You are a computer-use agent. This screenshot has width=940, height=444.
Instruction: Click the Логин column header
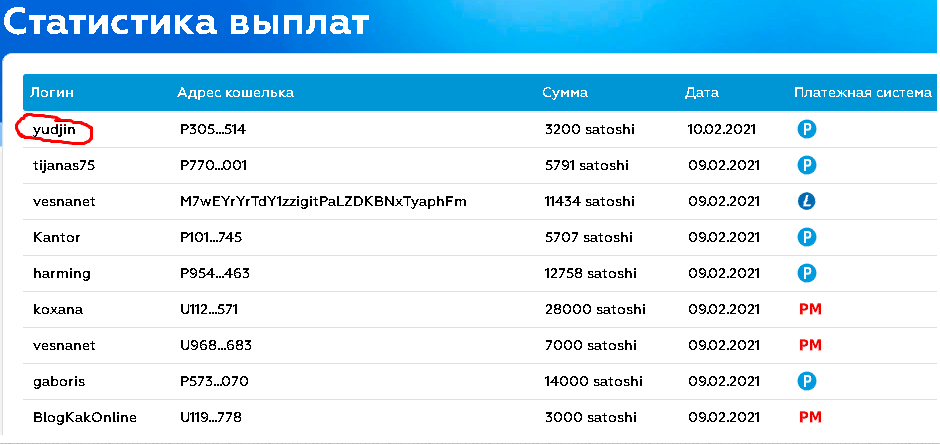[x=52, y=93]
